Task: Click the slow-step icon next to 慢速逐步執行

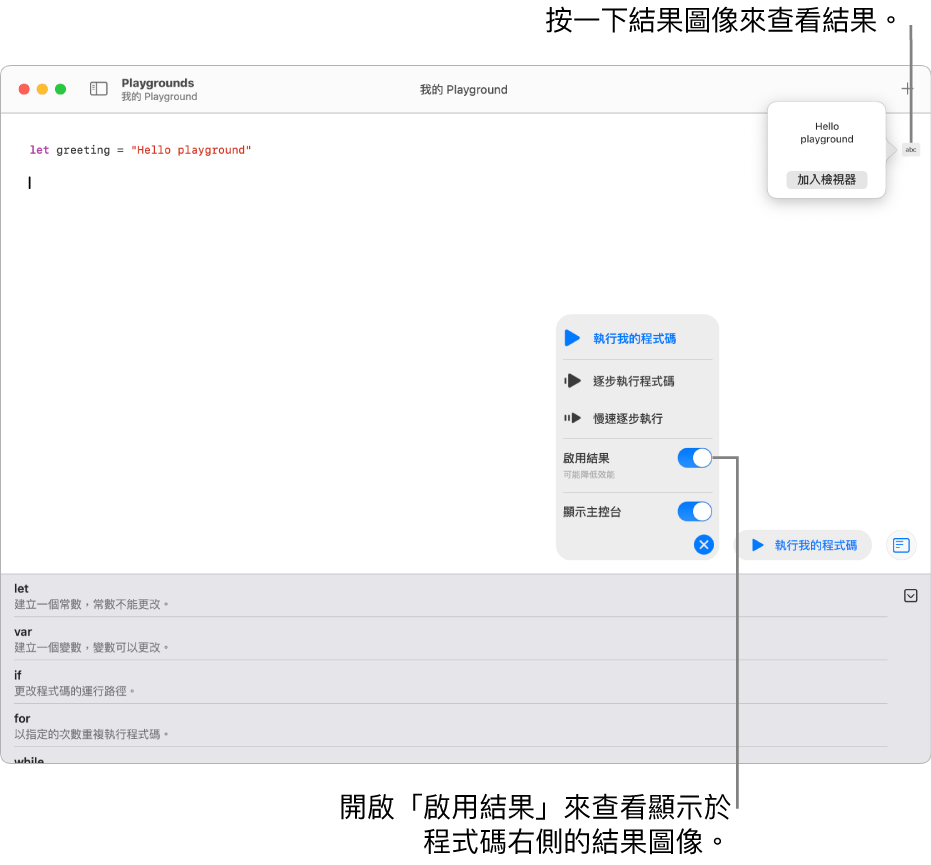Action: click(x=572, y=418)
